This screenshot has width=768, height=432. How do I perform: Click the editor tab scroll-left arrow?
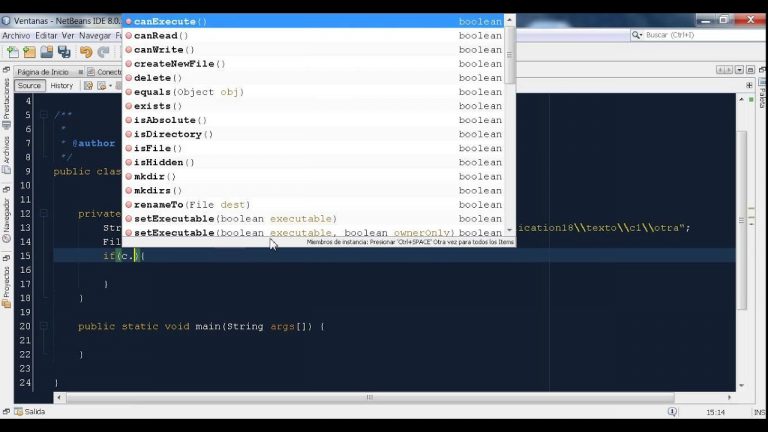coord(720,70)
